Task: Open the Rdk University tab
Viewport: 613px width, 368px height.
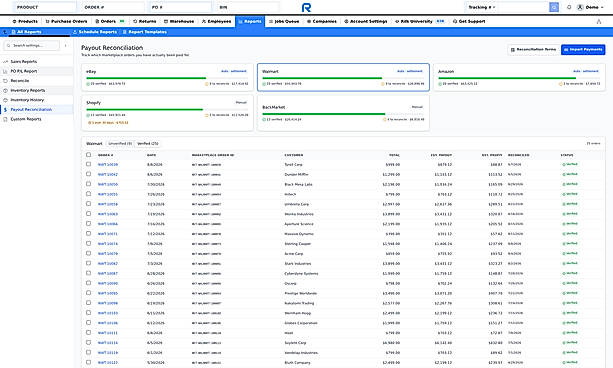Action: click(420, 22)
